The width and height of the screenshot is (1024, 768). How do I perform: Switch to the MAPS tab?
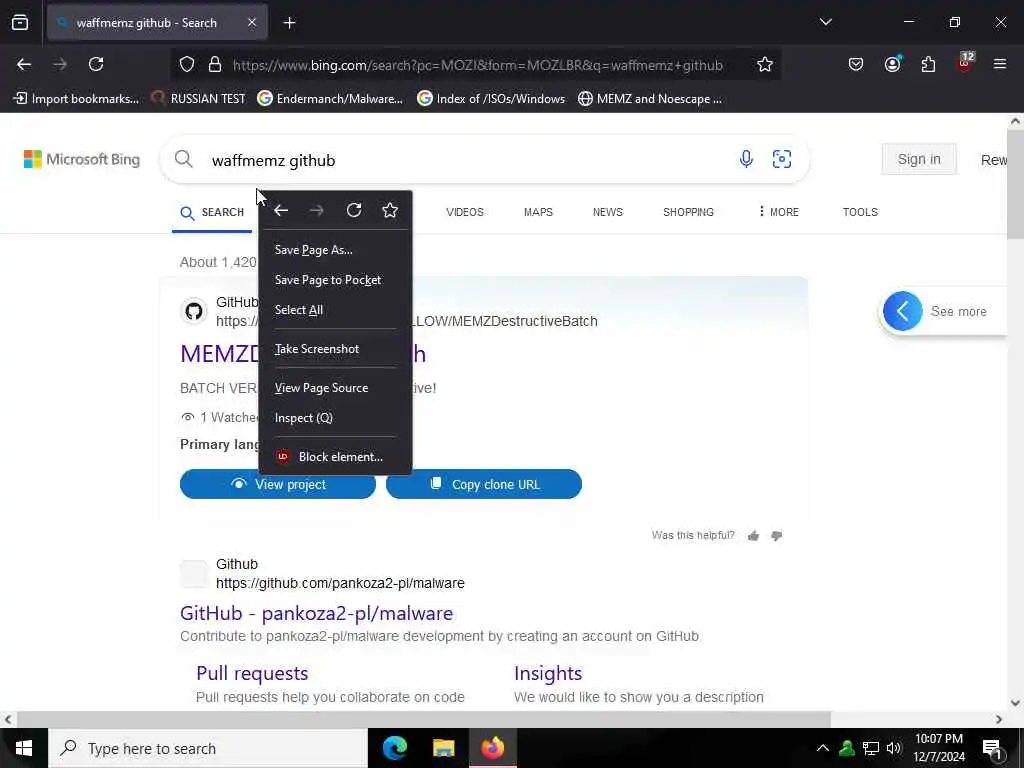pos(538,212)
